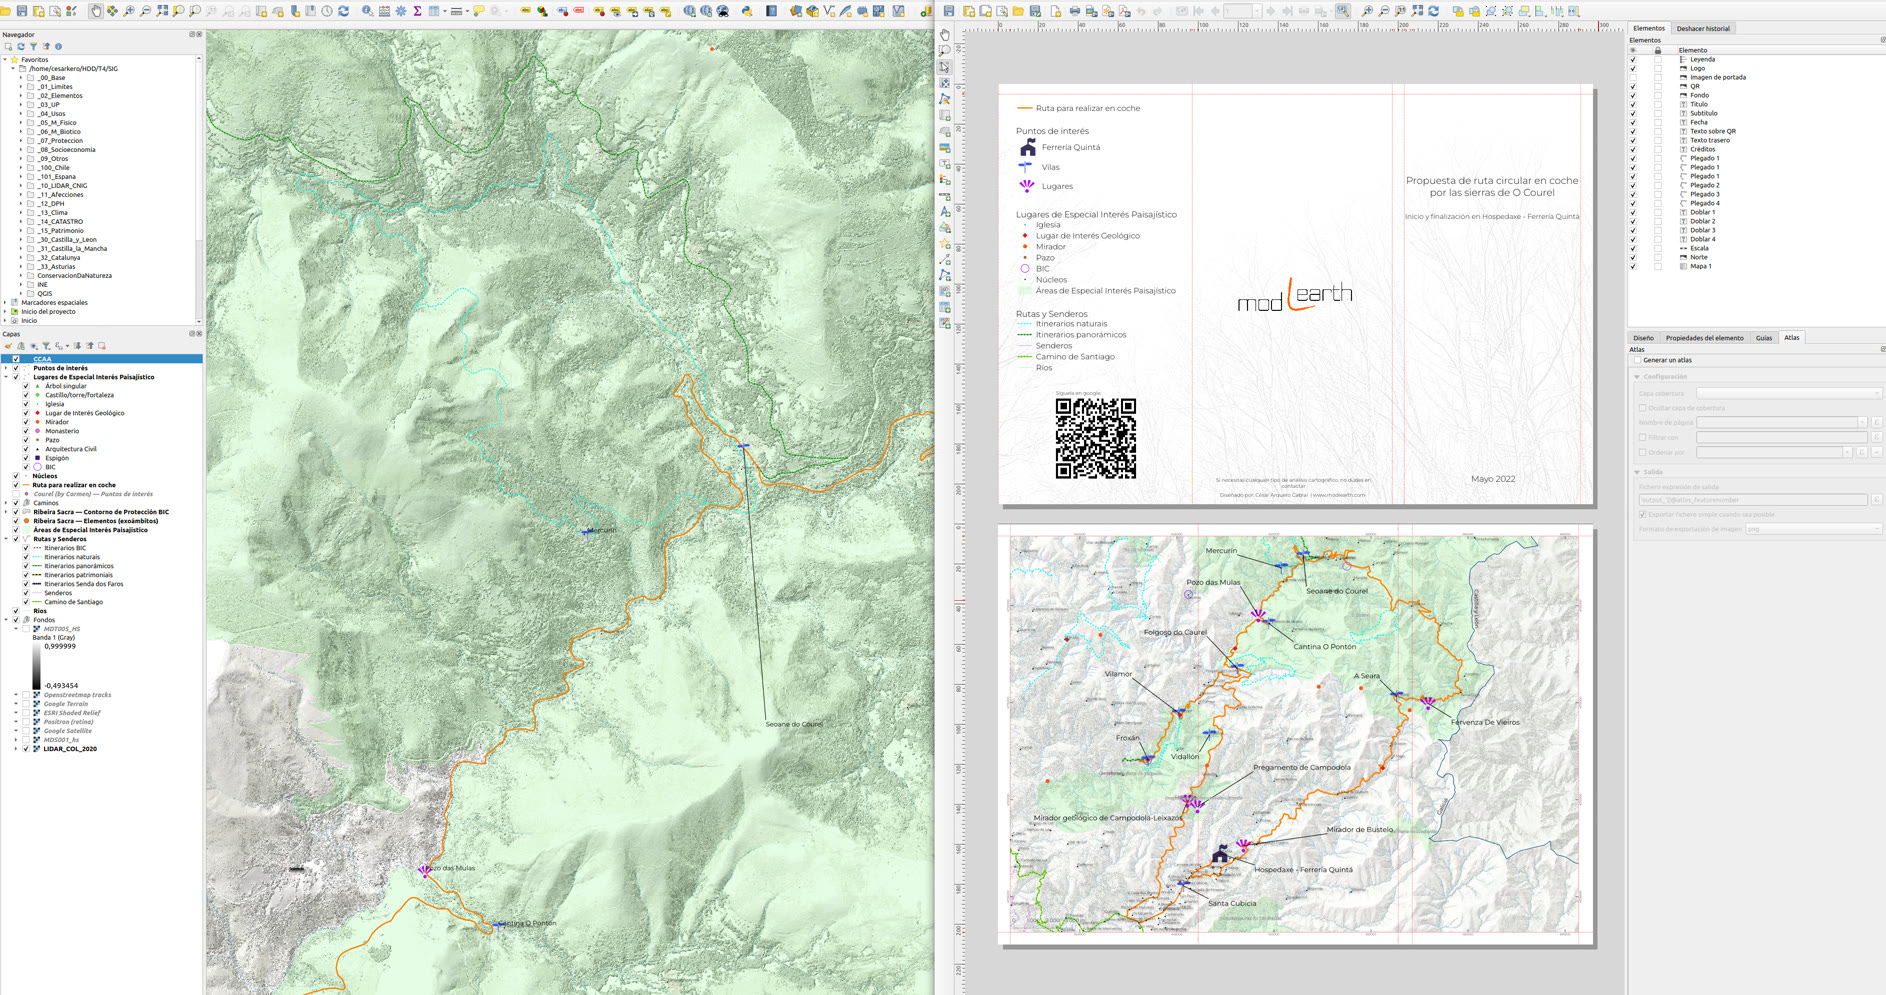This screenshot has width=1886, height=995.
Task: Collapse the Rutas y Senderos group
Action: tap(6, 539)
